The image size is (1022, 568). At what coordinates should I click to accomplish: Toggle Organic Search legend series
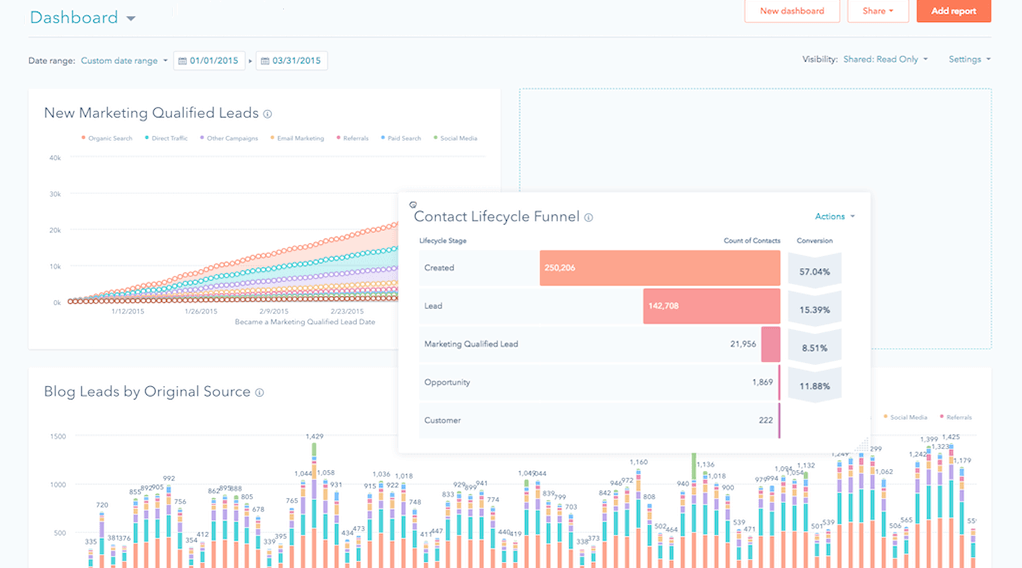[107, 138]
